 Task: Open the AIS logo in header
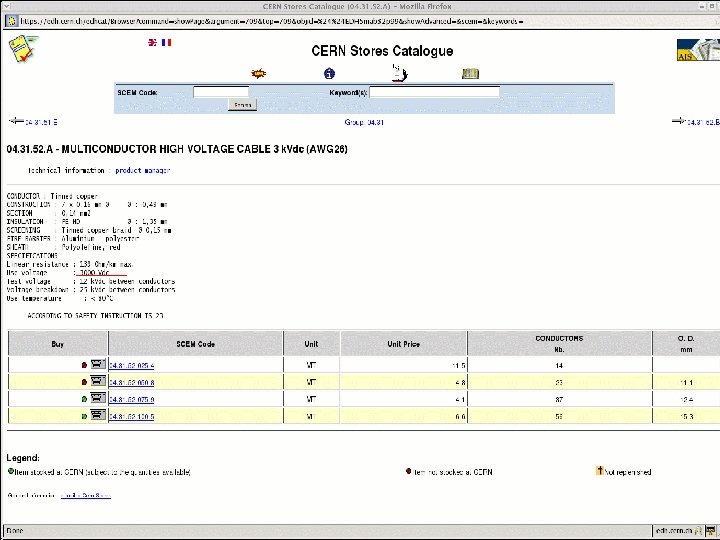(x=698, y=50)
